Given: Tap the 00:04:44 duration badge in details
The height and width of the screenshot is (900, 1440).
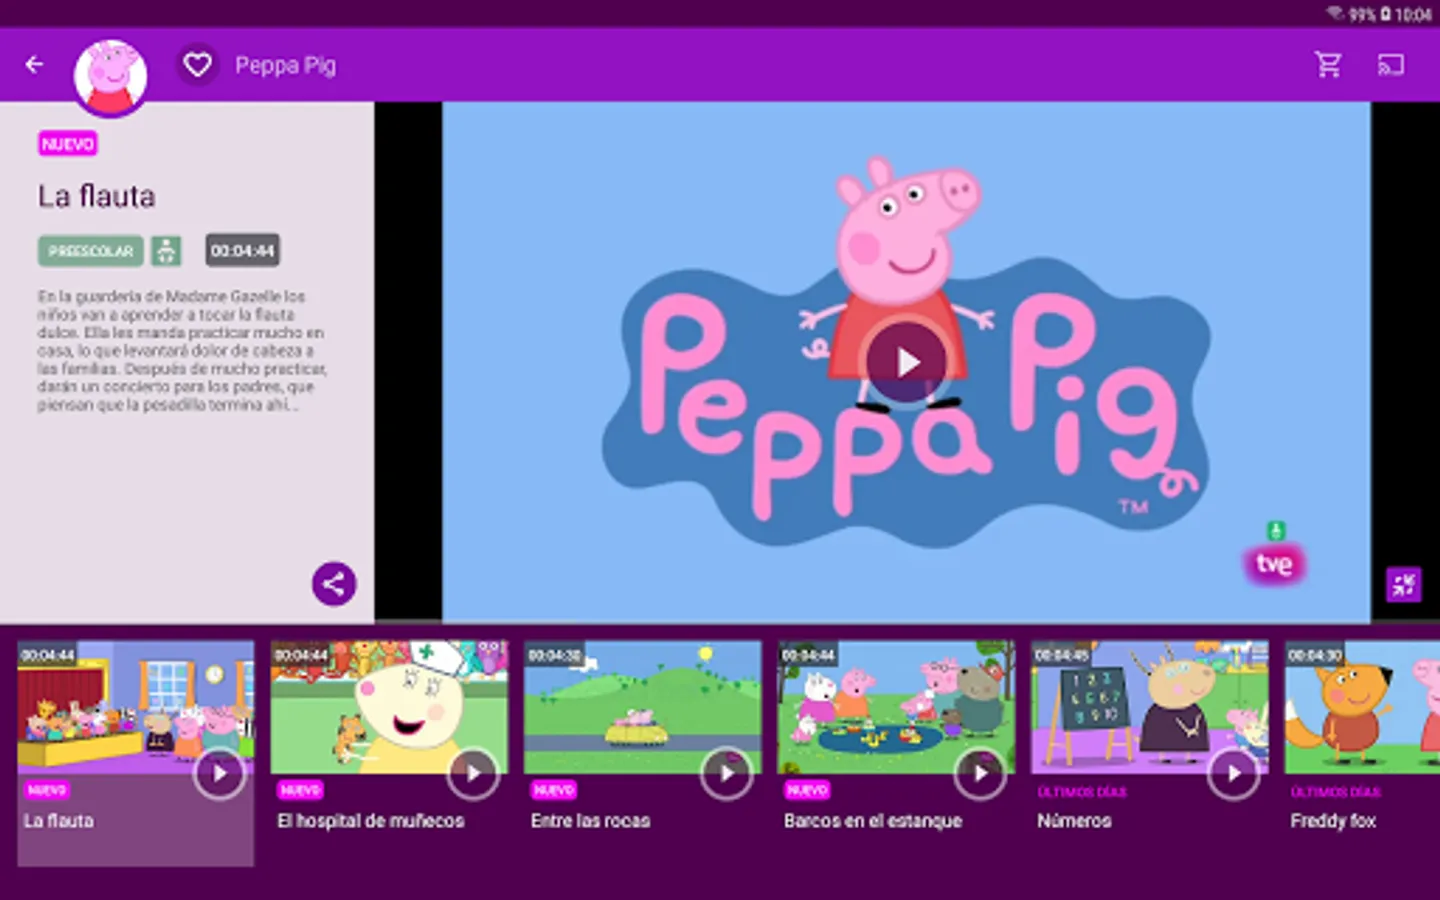Looking at the screenshot, I should [x=243, y=251].
